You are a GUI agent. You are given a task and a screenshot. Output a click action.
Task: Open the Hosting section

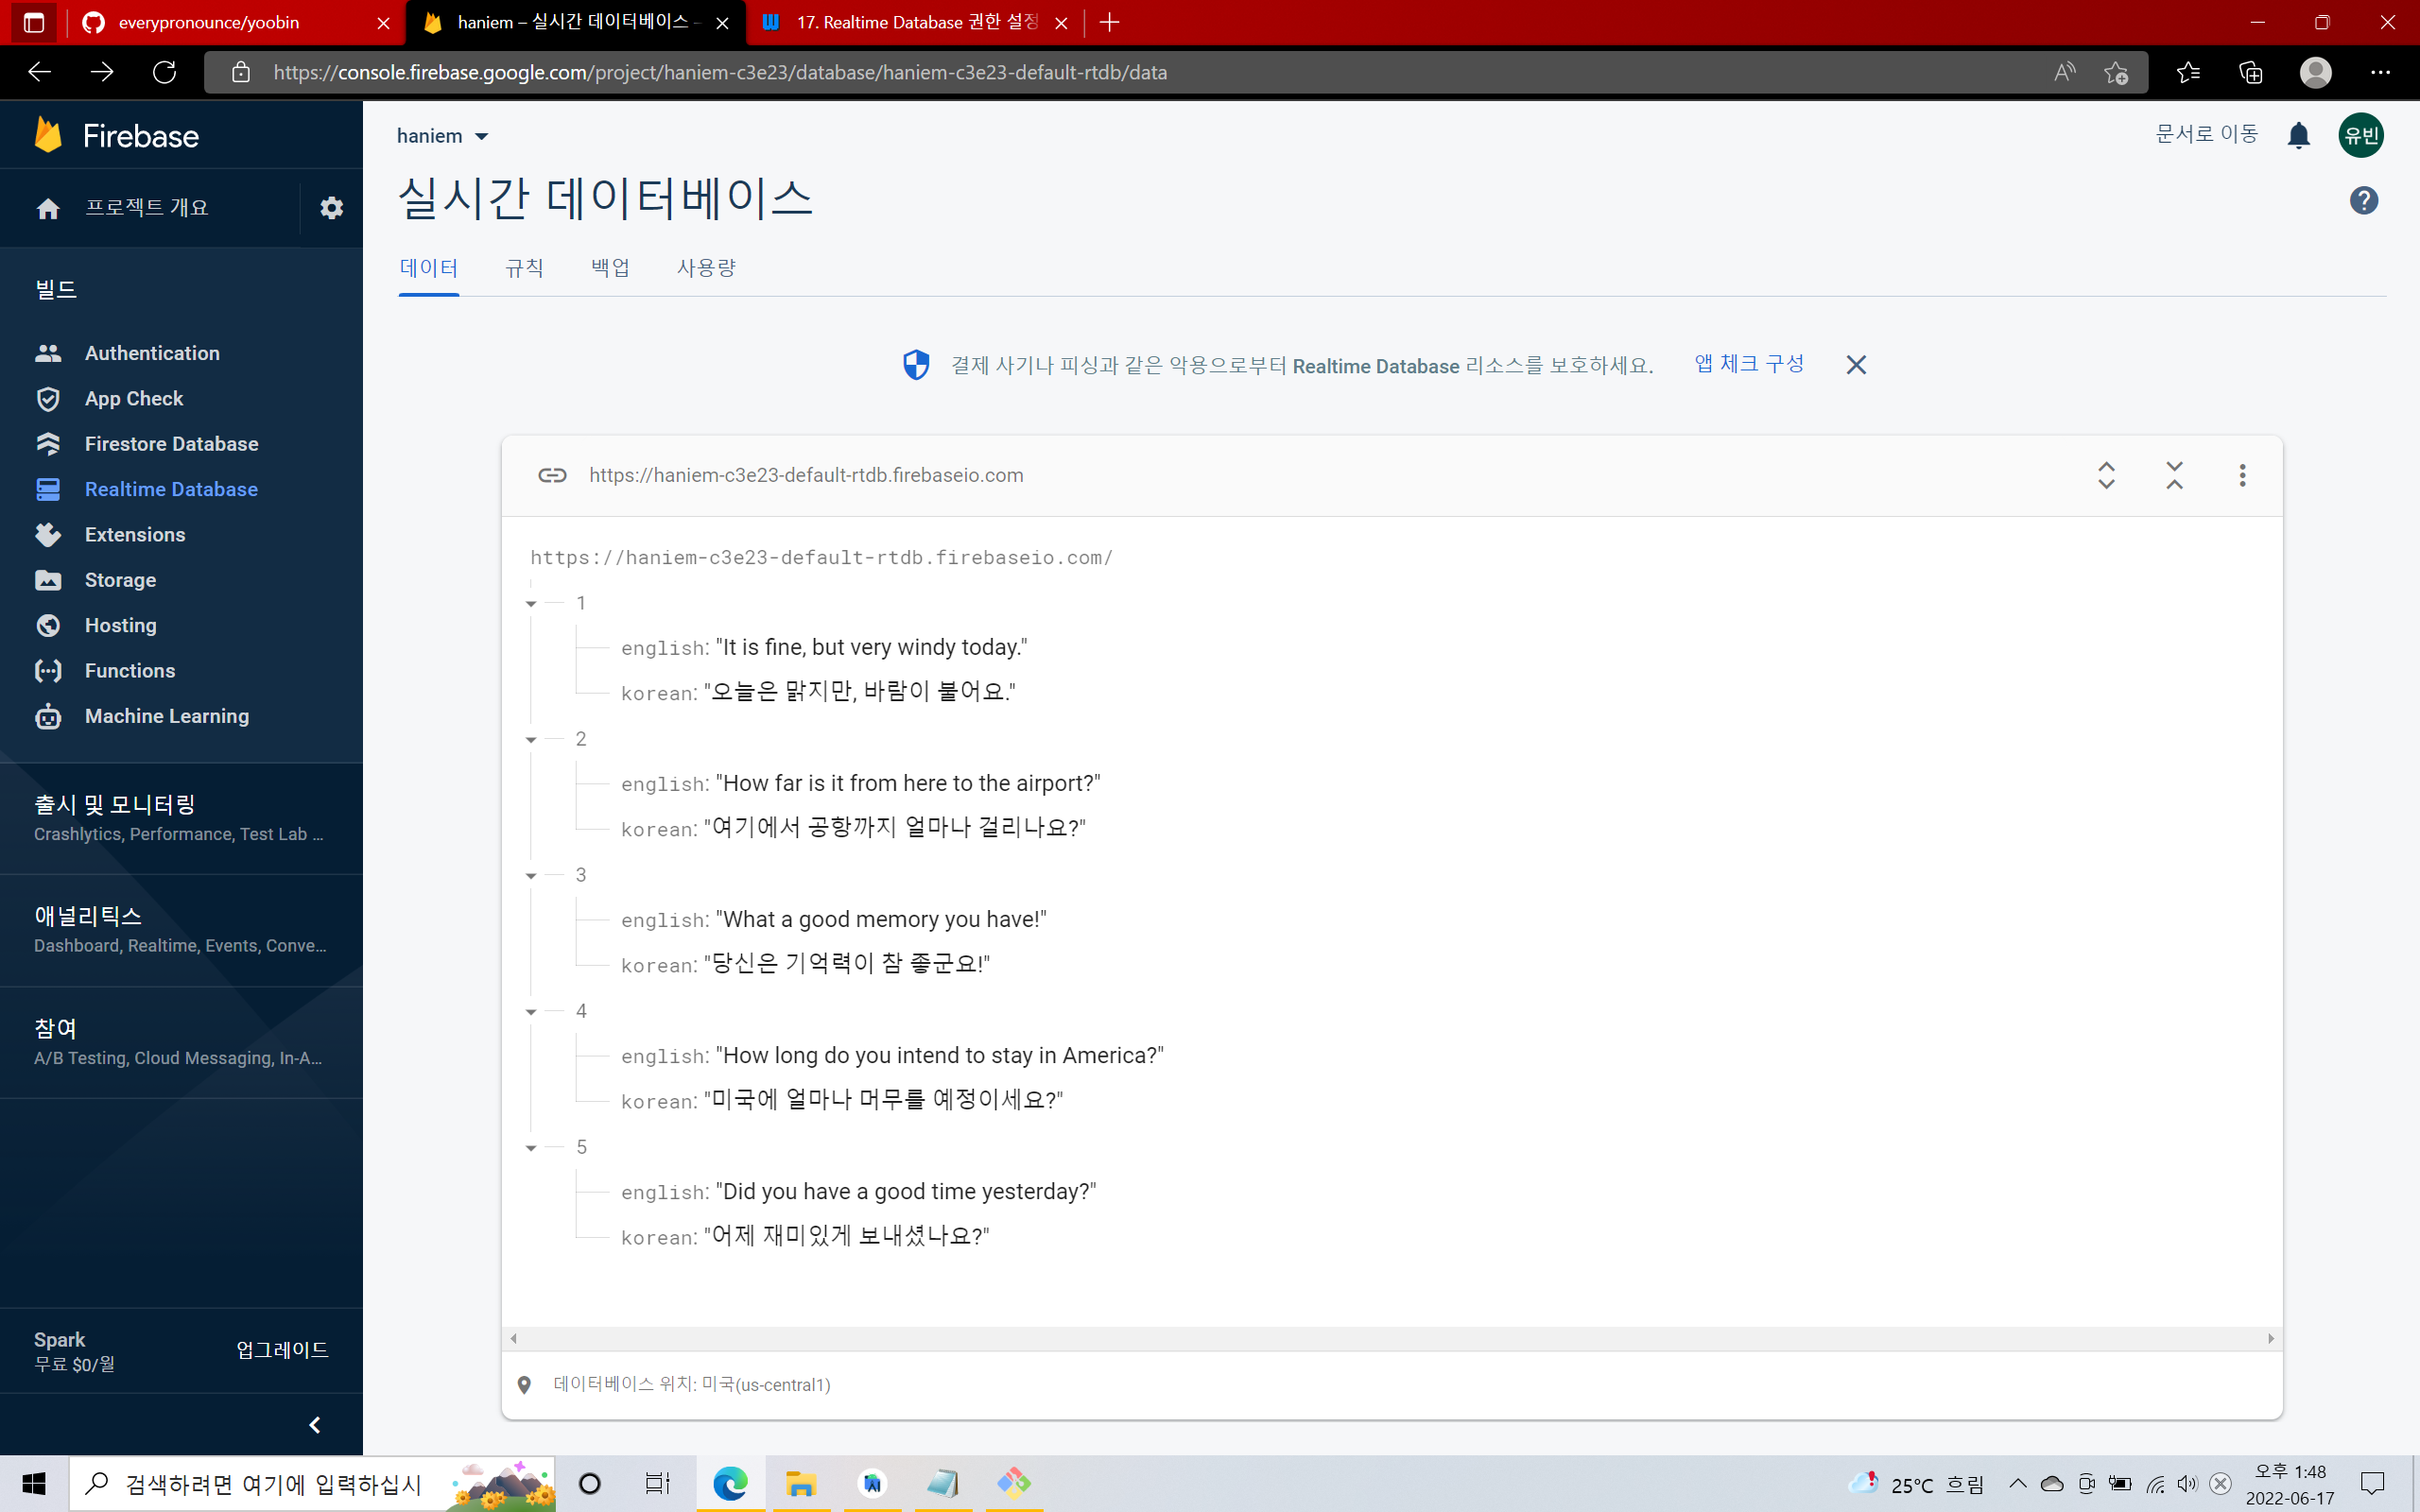click(x=120, y=625)
